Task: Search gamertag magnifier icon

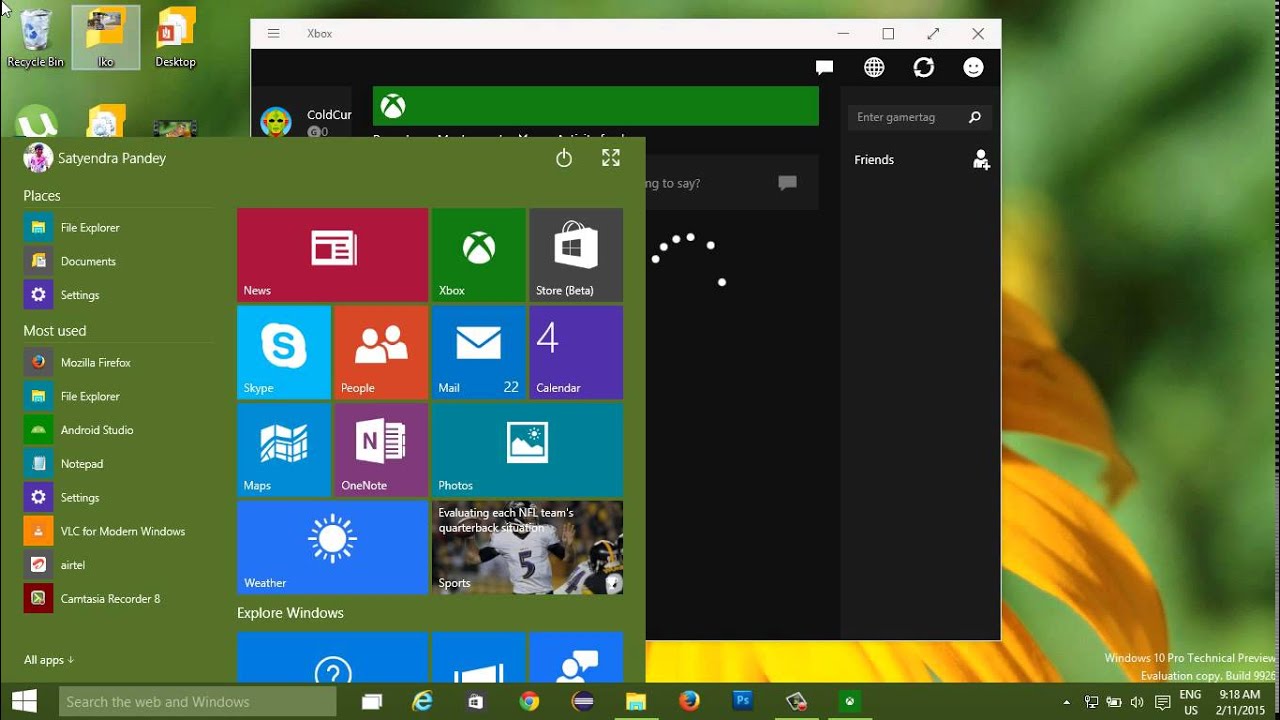Action: pos(975,117)
